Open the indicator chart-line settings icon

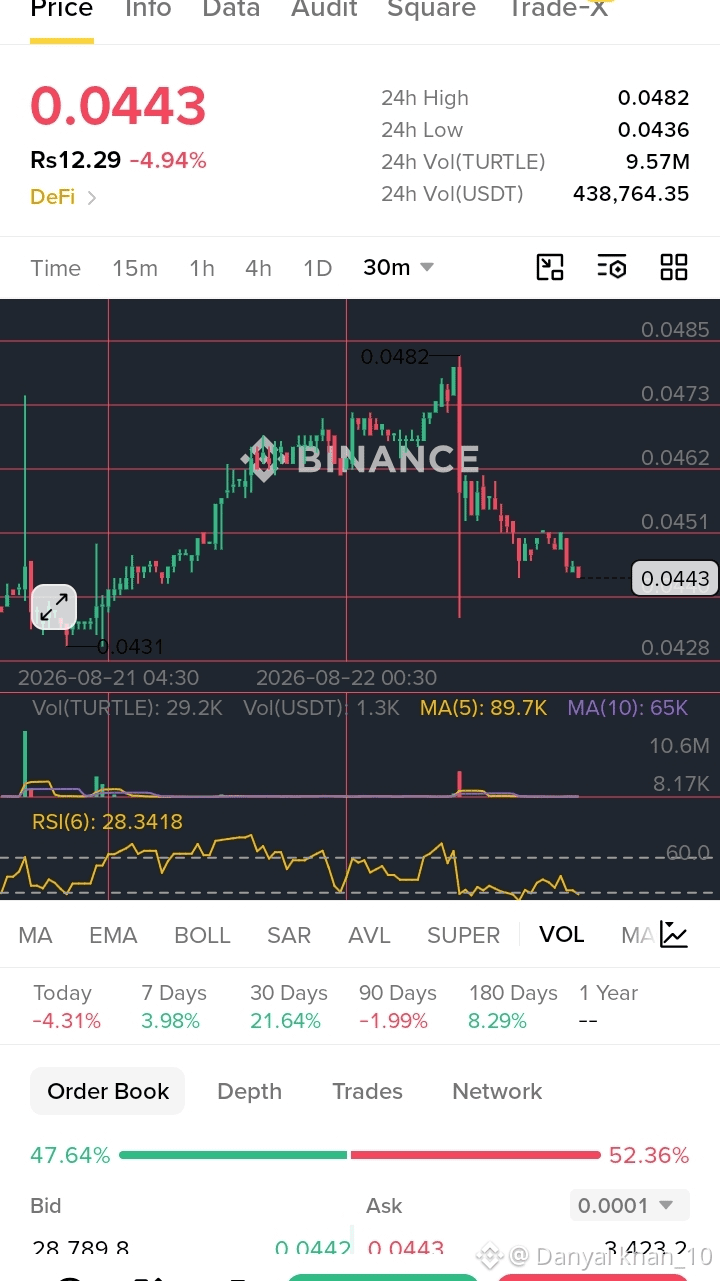[674, 935]
